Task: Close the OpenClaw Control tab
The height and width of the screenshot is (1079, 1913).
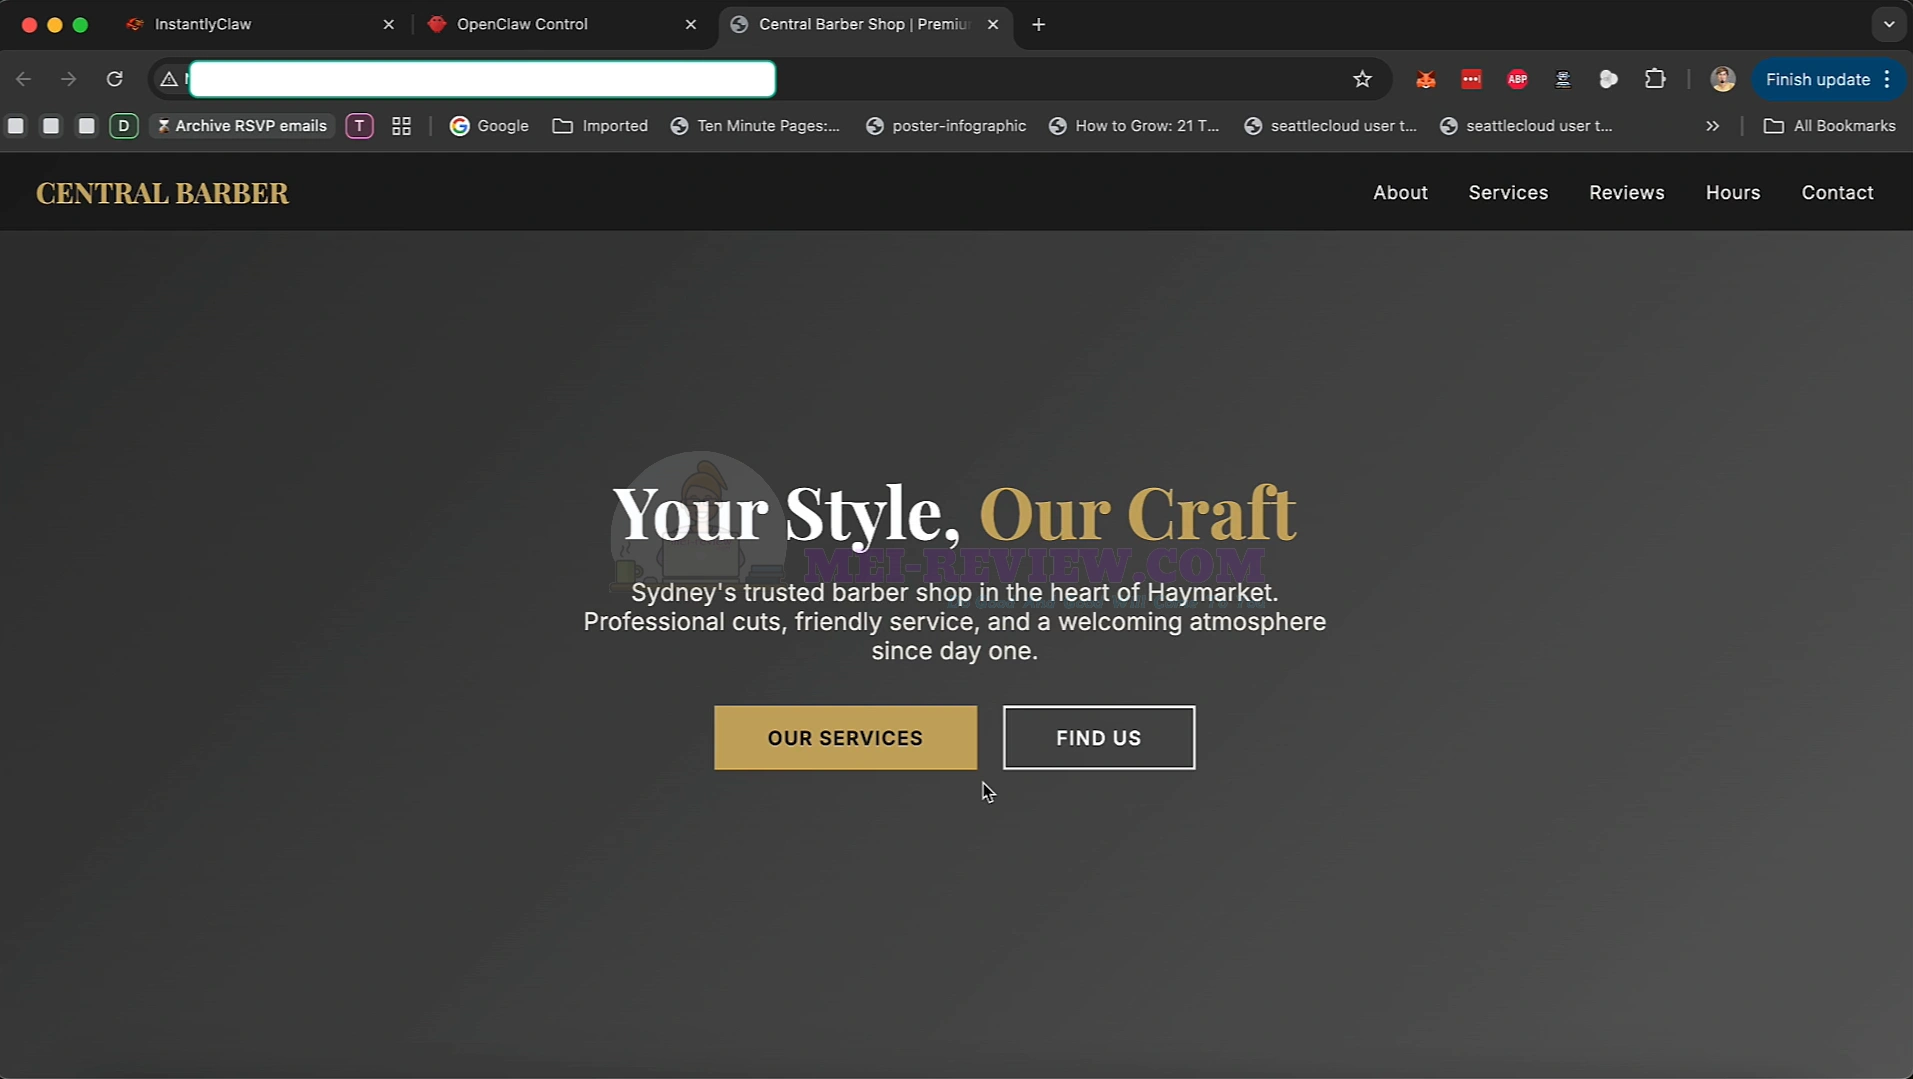Action: tap(691, 24)
